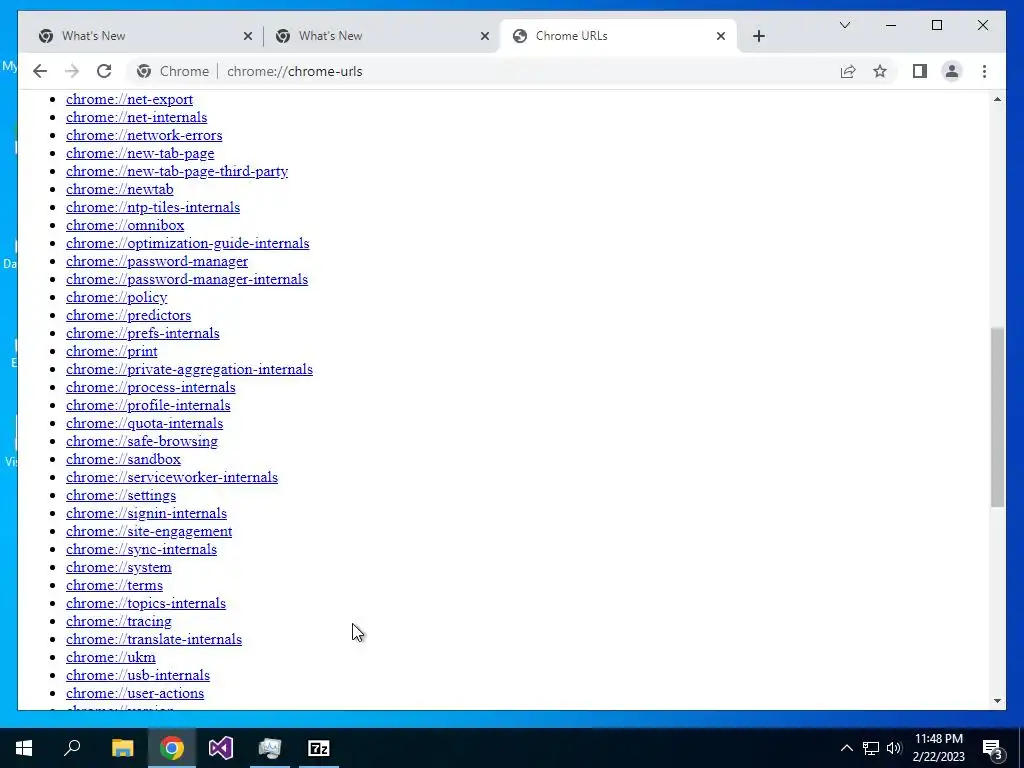Open chrome://safe-browsing link
The height and width of the screenshot is (768, 1024).
coord(142,441)
